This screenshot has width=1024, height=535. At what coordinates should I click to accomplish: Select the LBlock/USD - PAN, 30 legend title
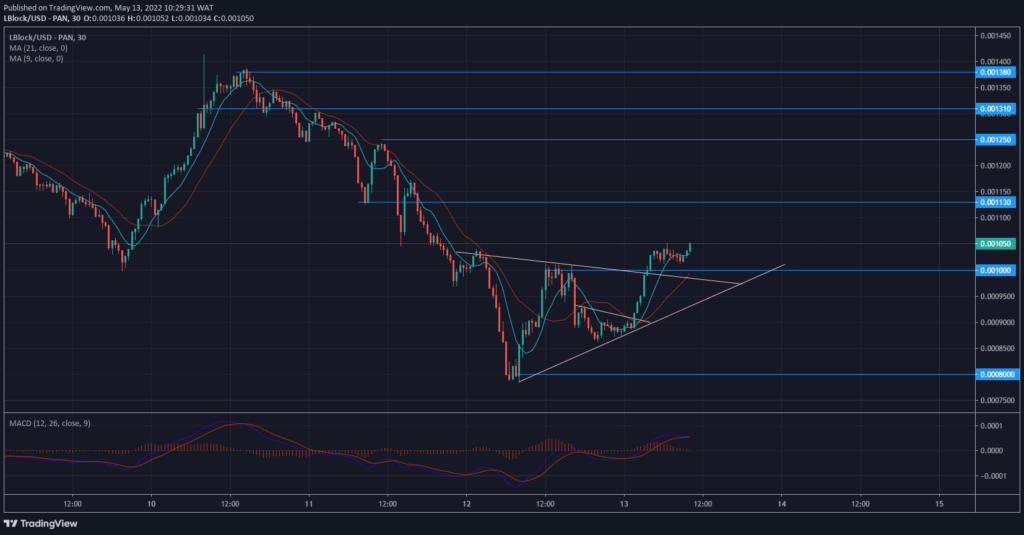point(48,37)
